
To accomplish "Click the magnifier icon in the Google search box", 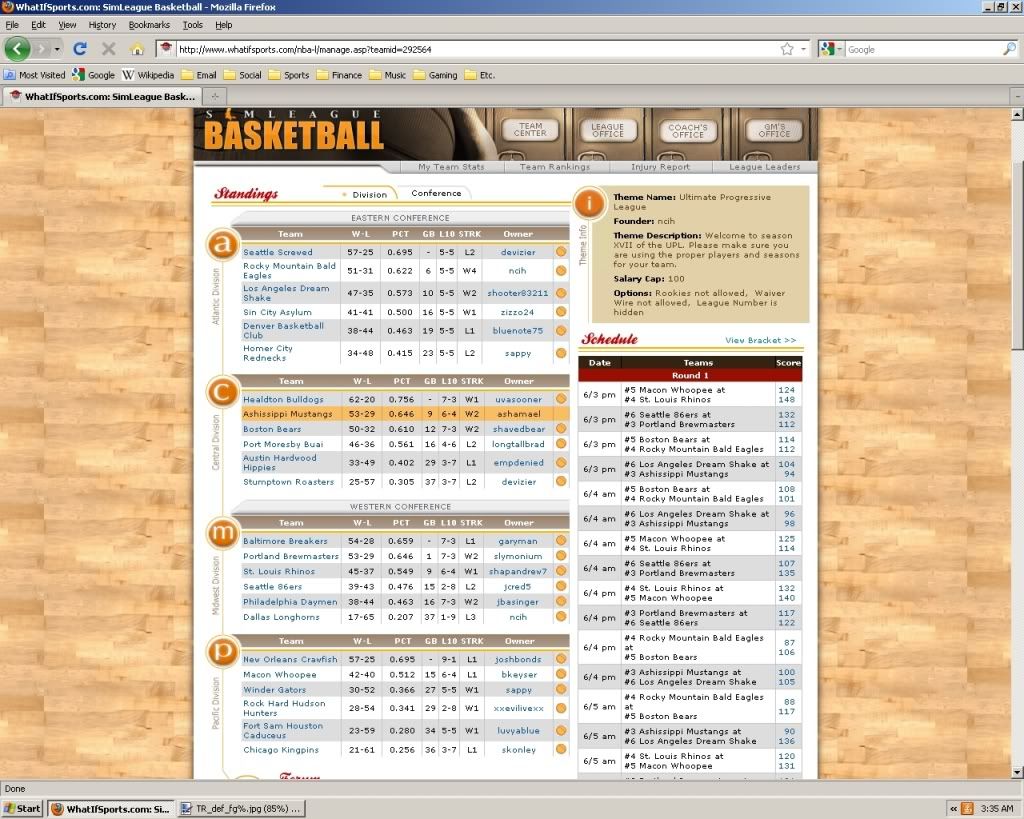I will pos(1009,48).
